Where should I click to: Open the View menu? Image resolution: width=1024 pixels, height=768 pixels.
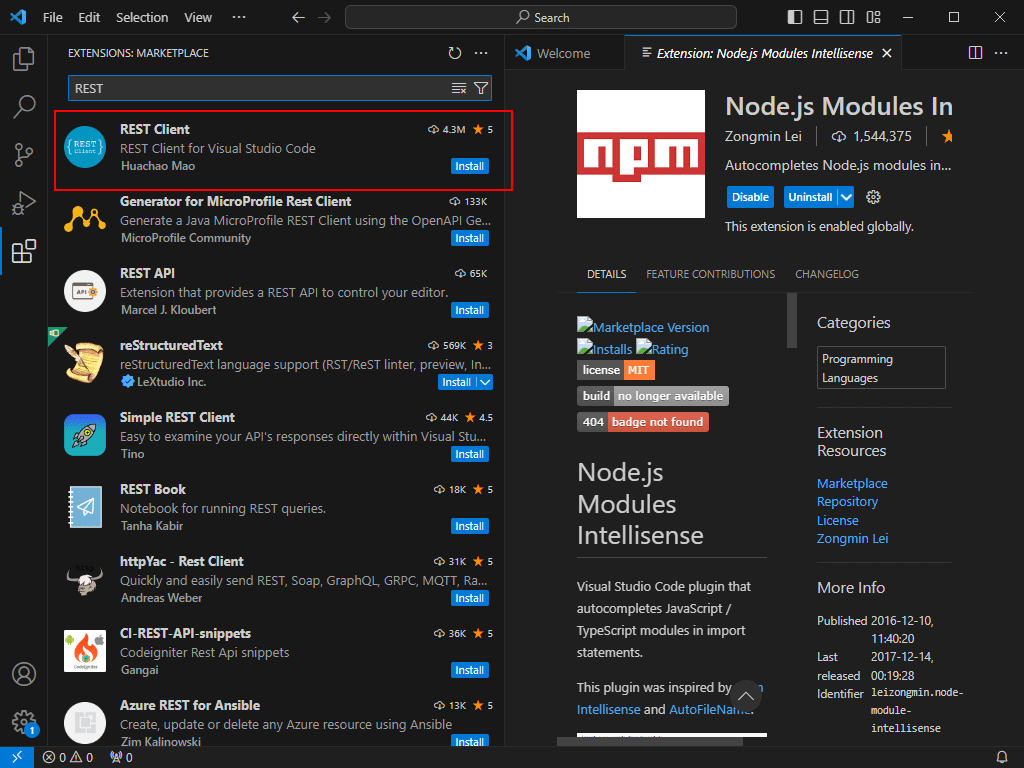198,18
